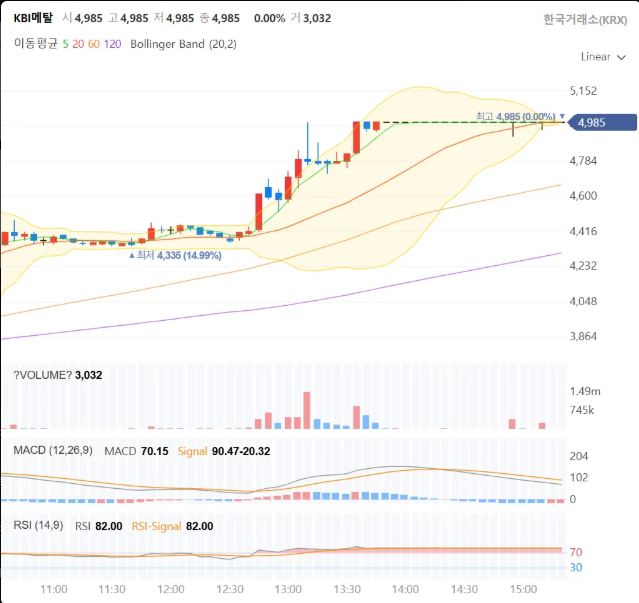Click the 4,048 price axis label

tap(583, 302)
